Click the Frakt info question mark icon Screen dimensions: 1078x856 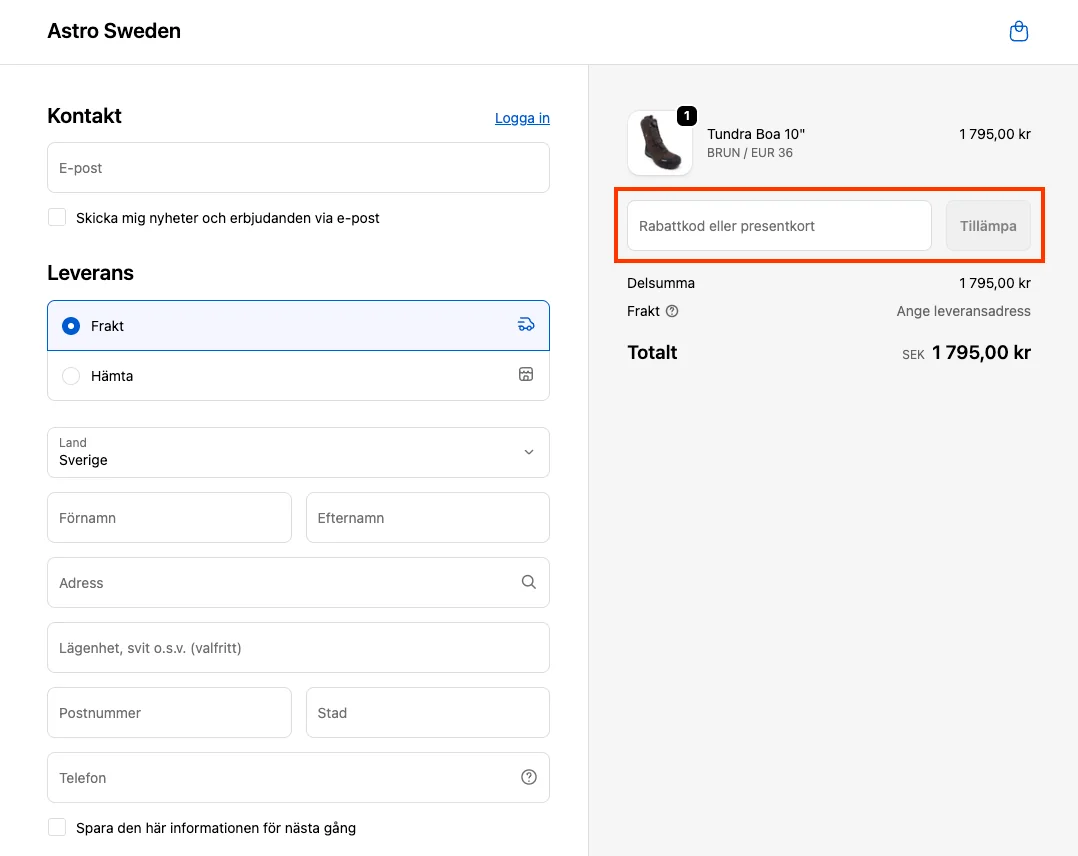[x=672, y=311]
